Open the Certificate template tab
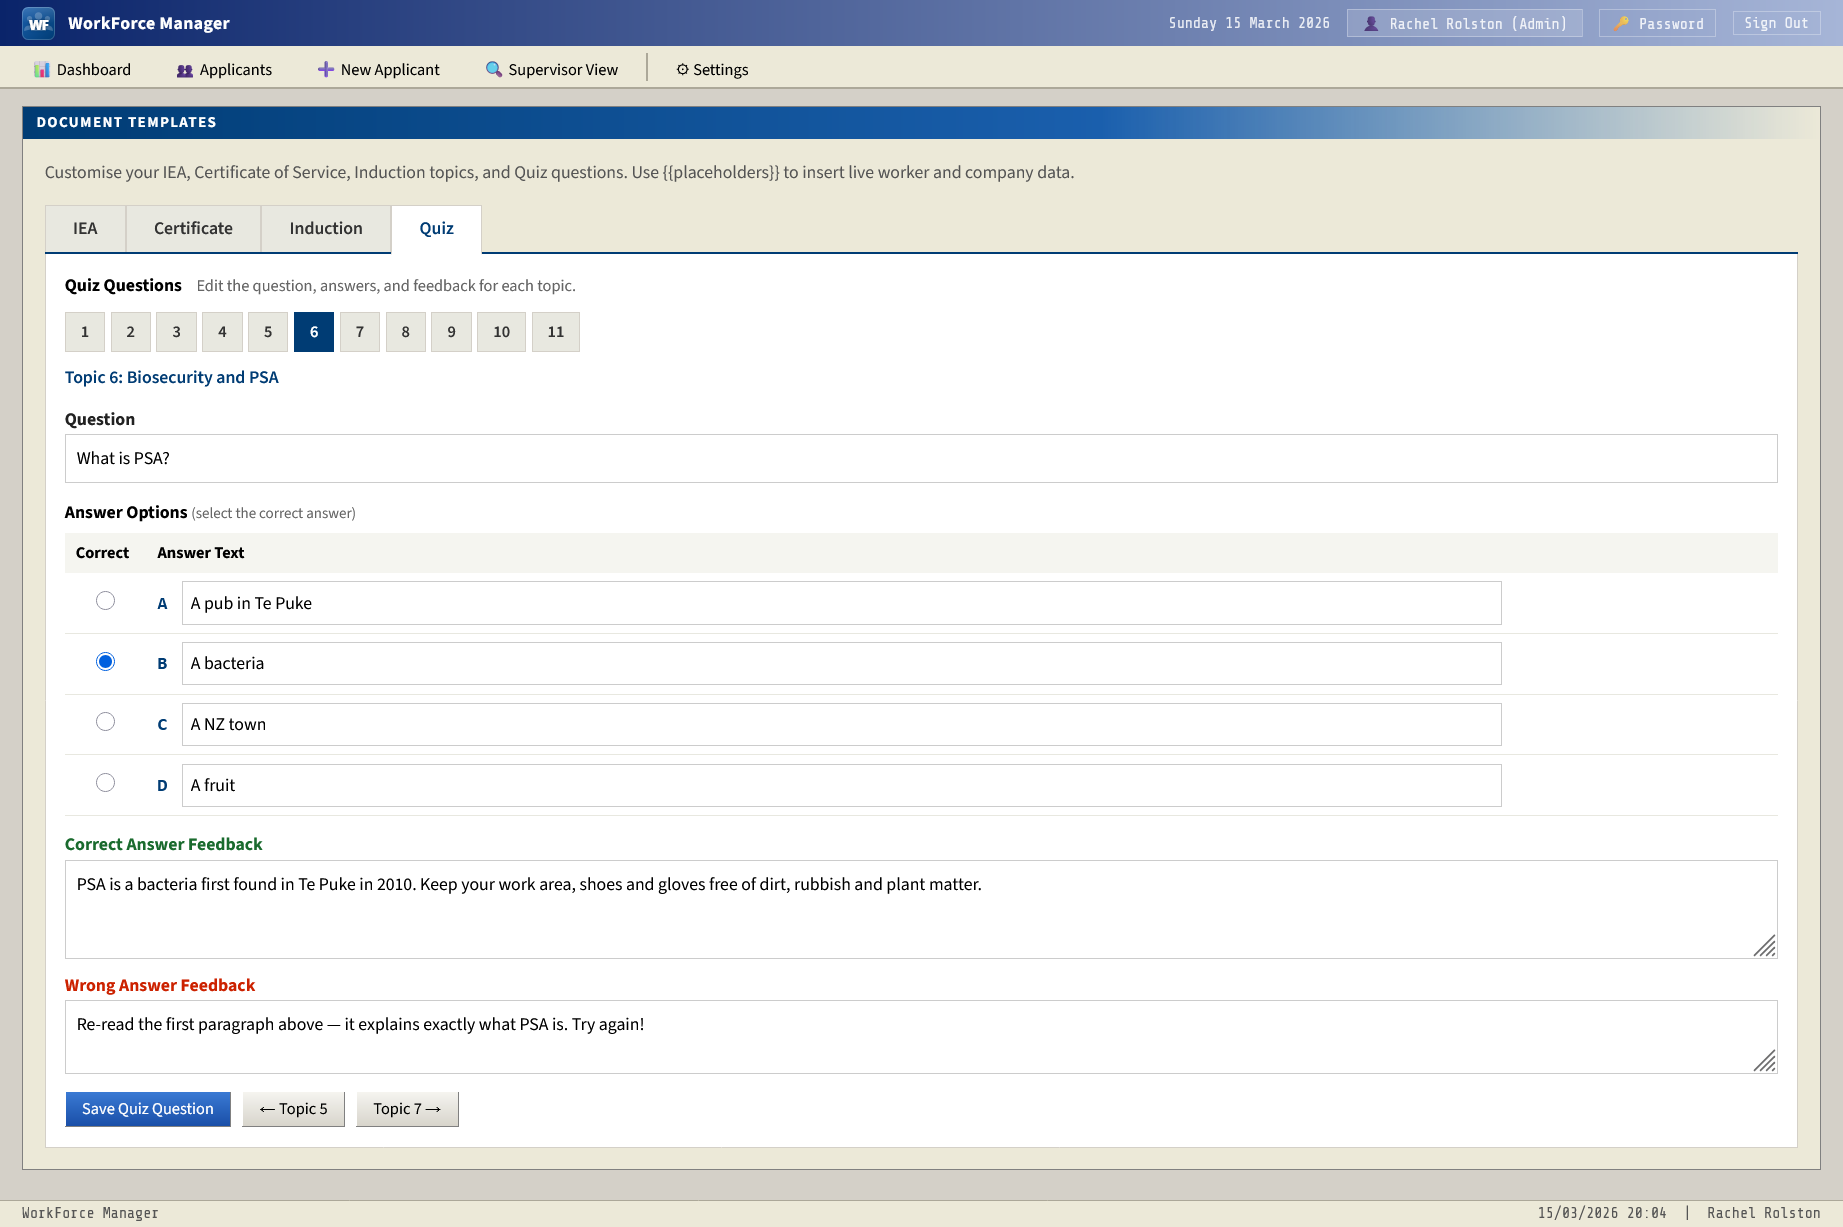 point(192,228)
